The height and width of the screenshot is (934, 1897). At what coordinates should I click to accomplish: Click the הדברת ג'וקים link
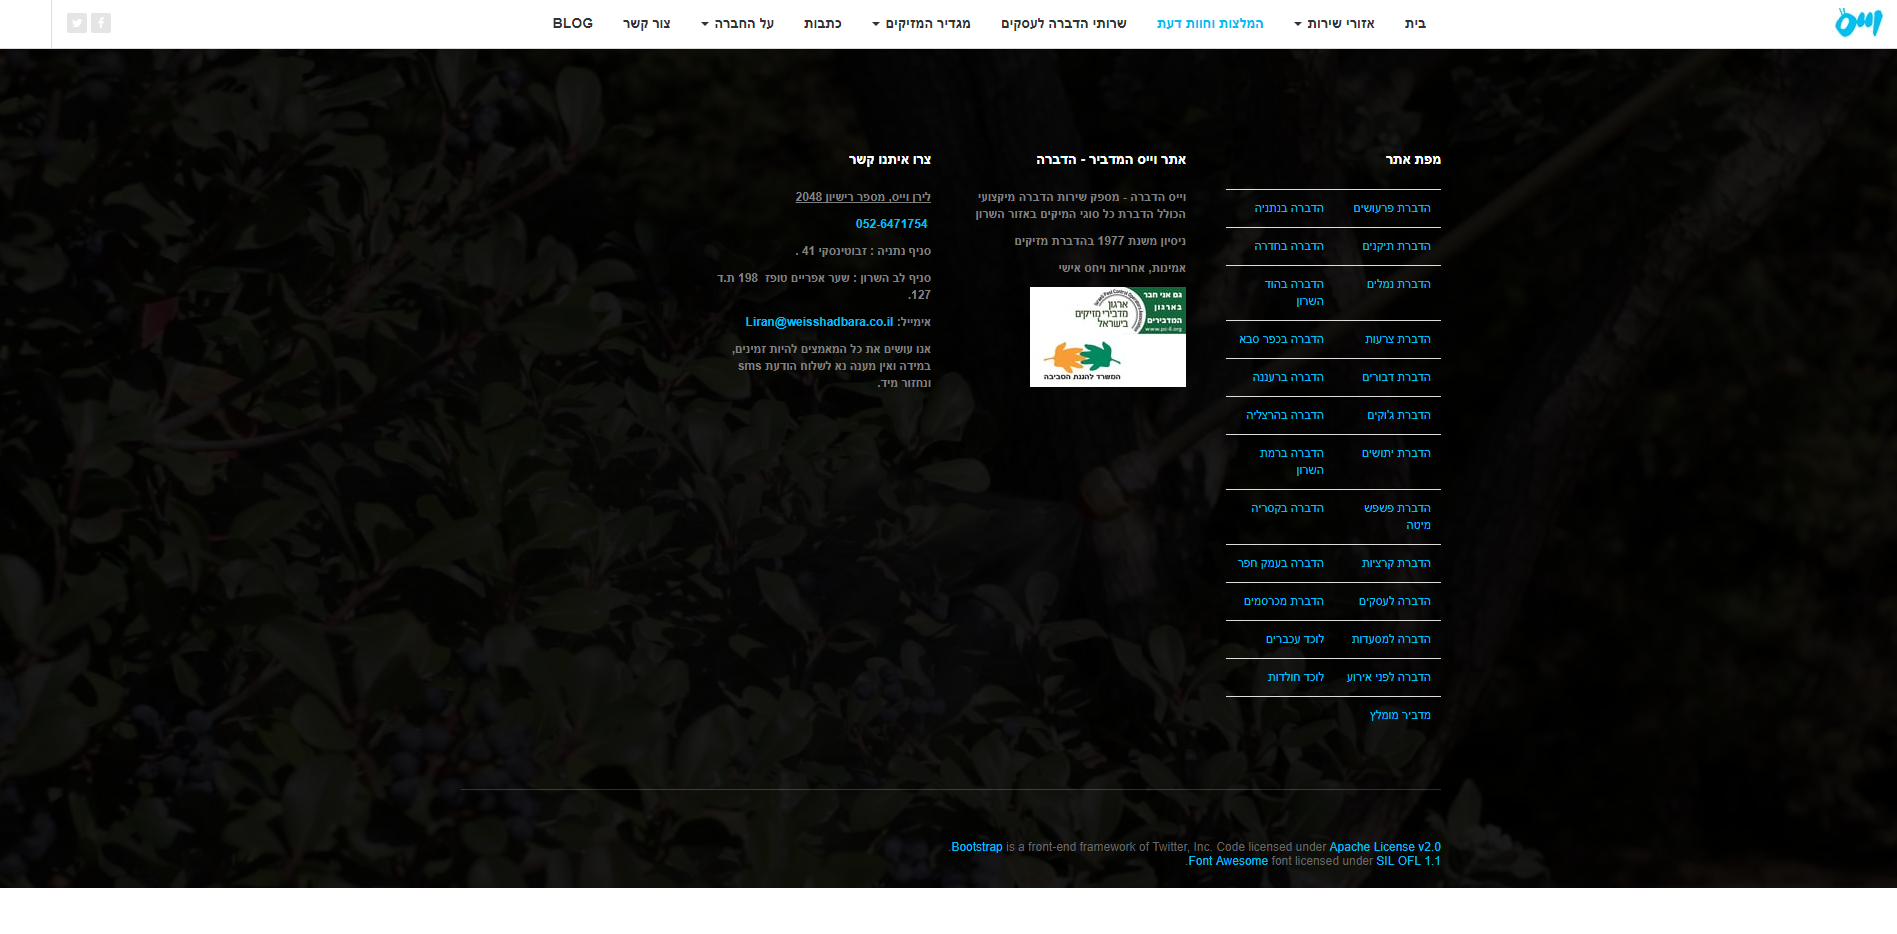pyautogui.click(x=1399, y=415)
